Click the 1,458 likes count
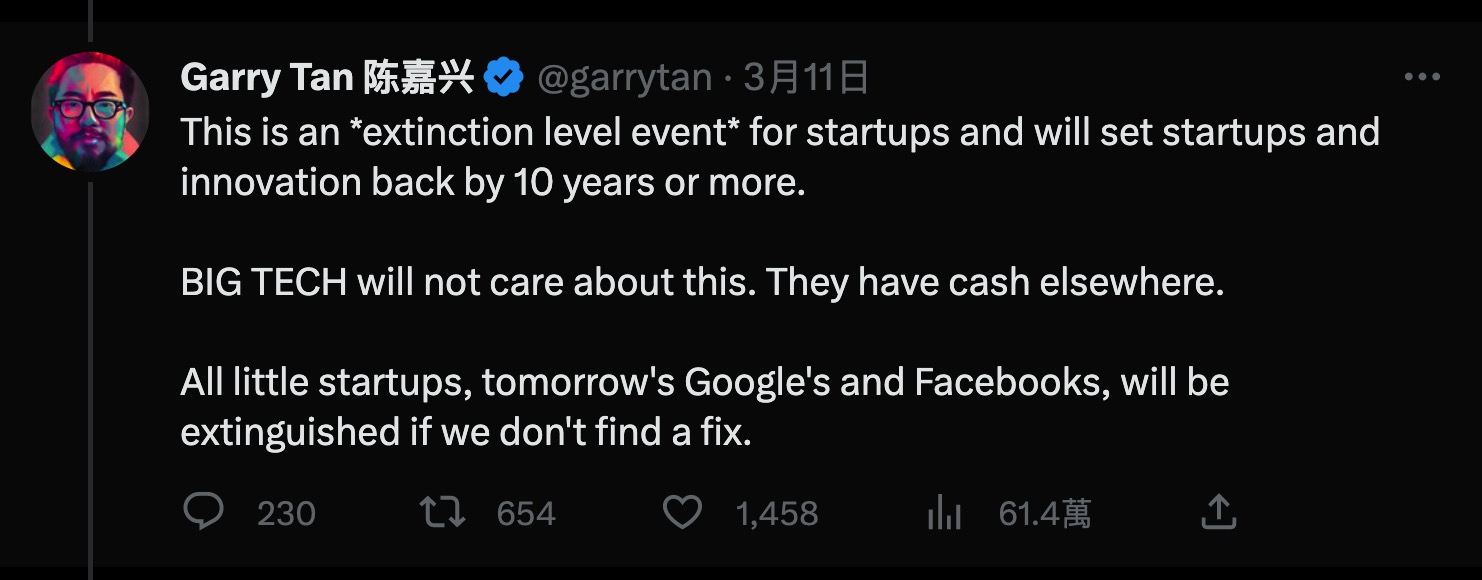This screenshot has width=1482, height=580. [x=776, y=514]
